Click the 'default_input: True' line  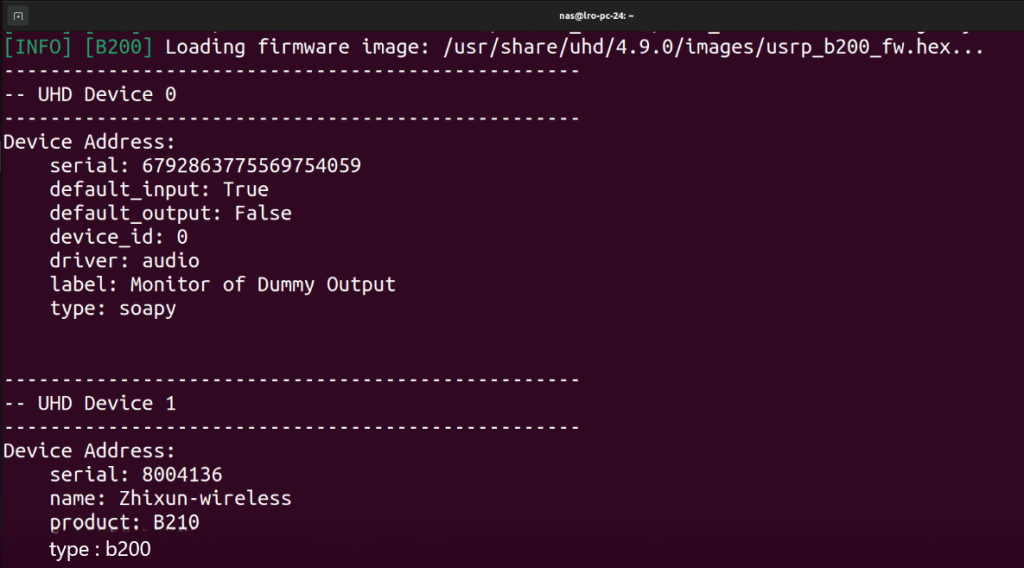[159, 189]
